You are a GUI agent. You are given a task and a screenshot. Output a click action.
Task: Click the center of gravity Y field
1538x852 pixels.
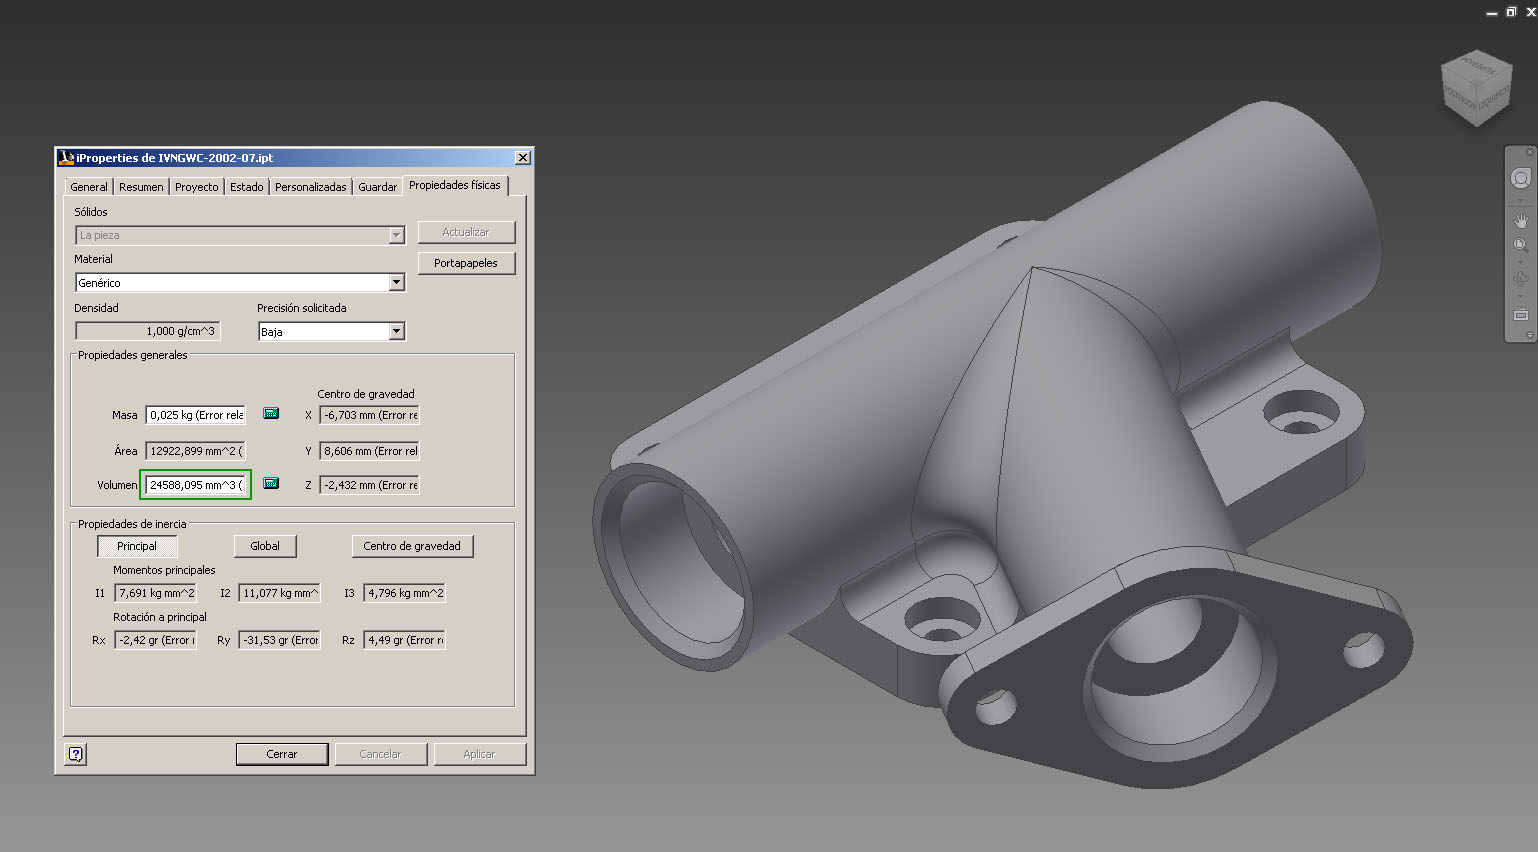[369, 451]
